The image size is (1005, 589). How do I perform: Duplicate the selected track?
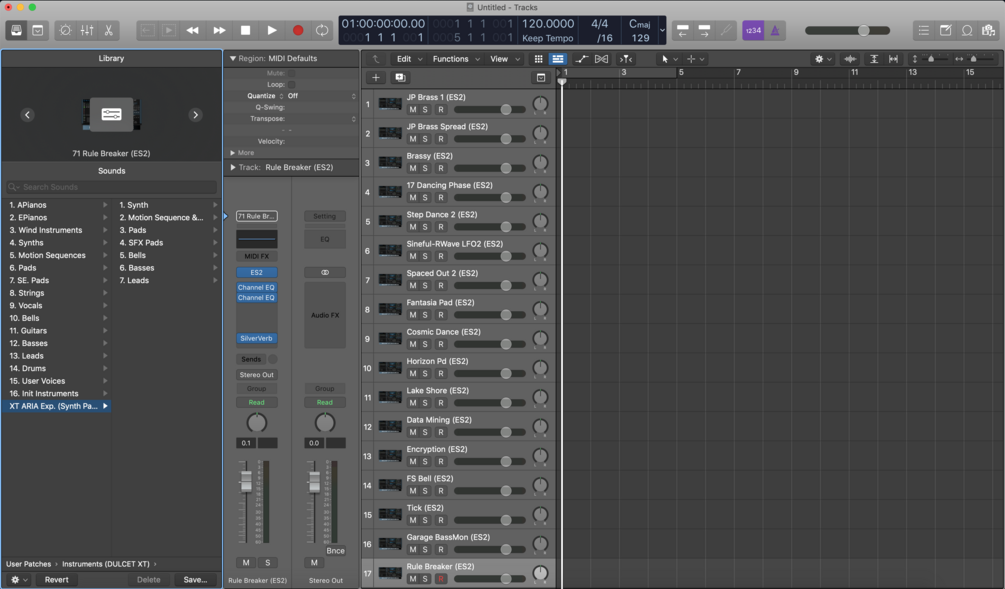tap(400, 78)
